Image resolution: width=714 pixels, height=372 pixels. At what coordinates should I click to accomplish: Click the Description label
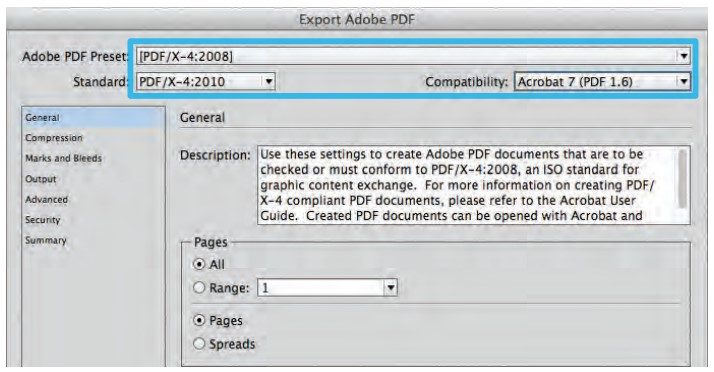(215, 155)
